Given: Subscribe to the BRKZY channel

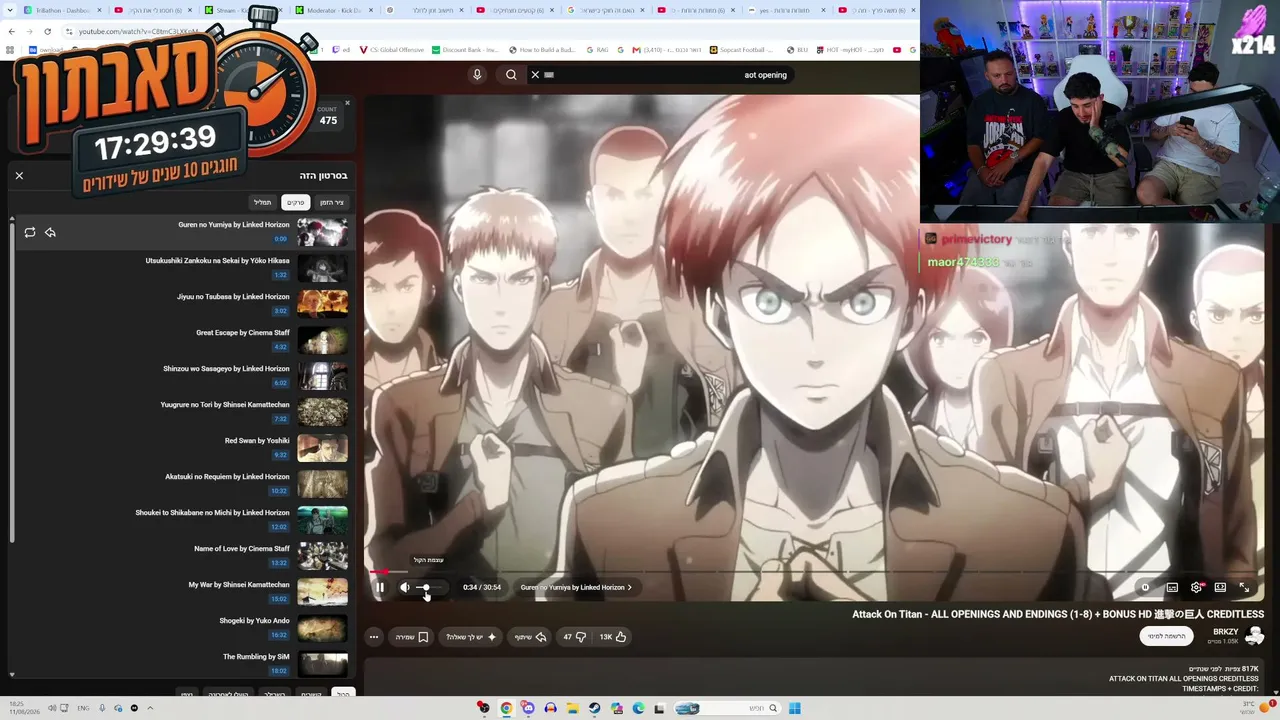Looking at the screenshot, I should click(x=1167, y=636).
